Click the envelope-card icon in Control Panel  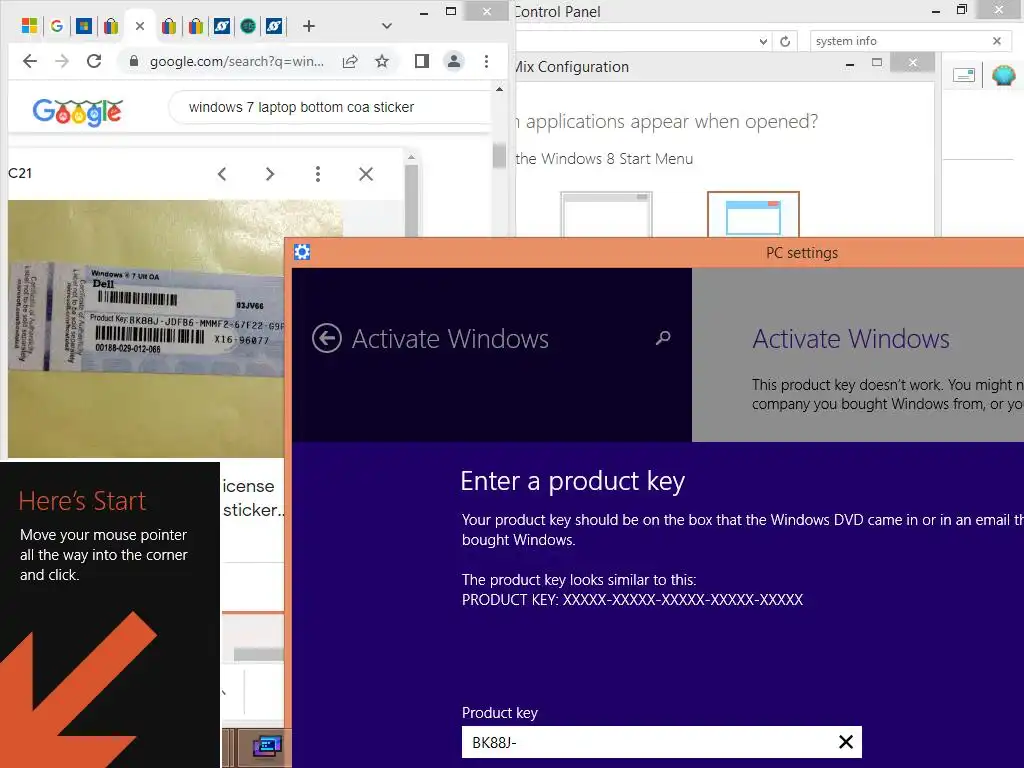point(964,76)
